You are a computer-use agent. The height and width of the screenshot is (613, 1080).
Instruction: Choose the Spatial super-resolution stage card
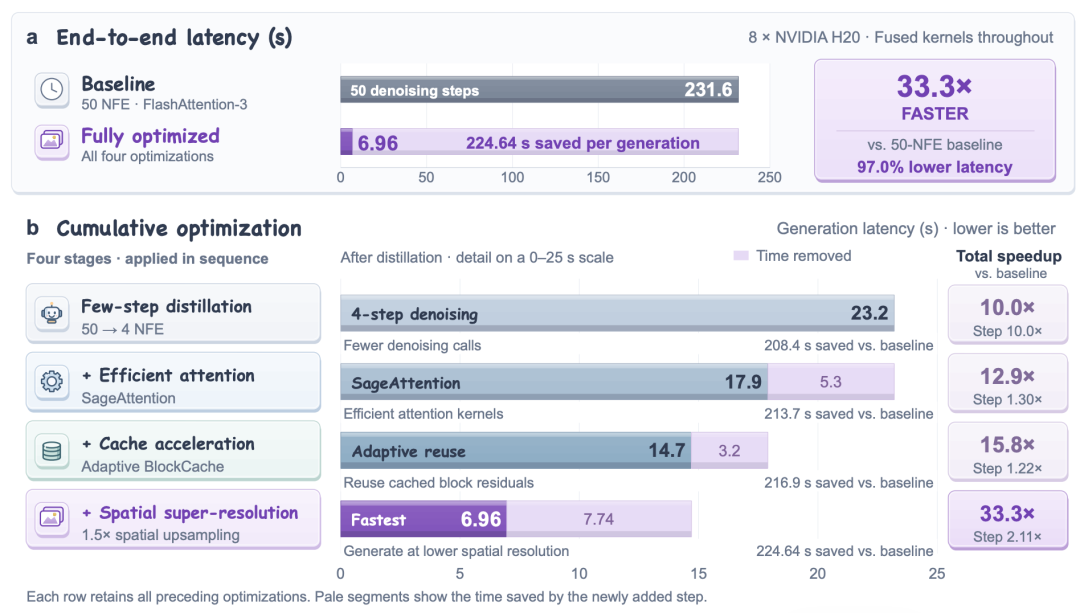coord(174,519)
